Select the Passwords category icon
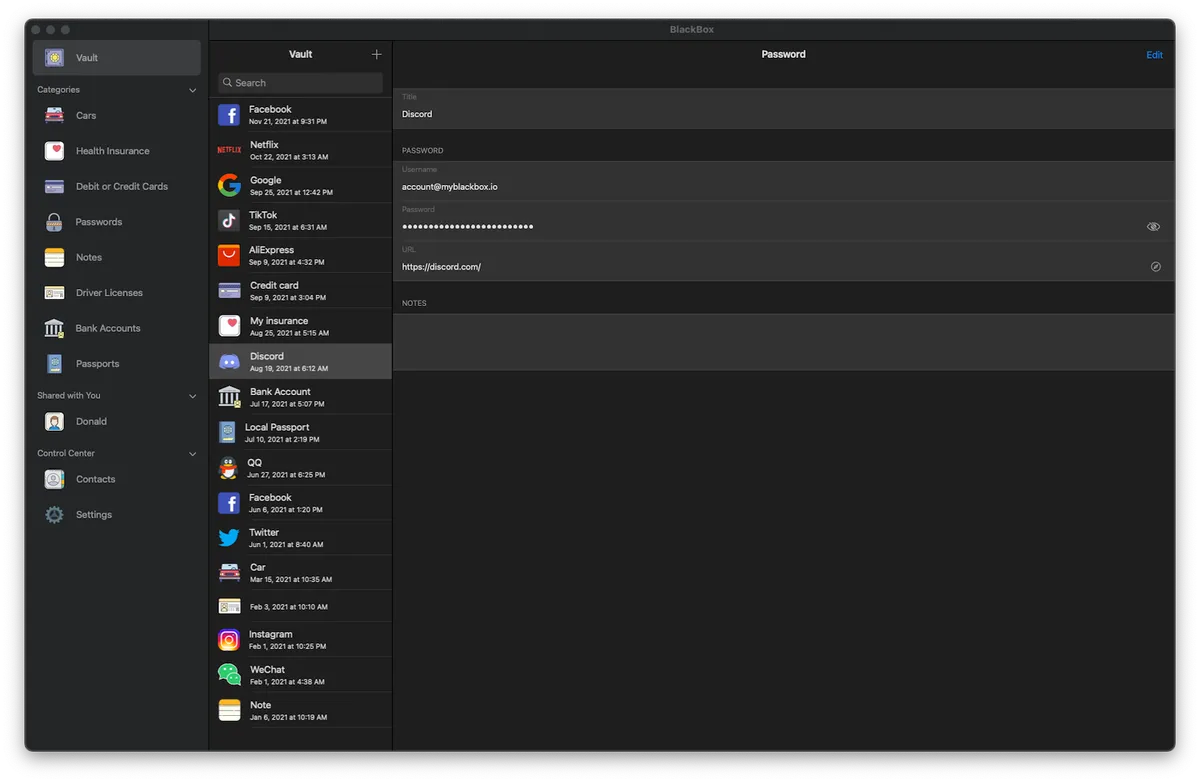1200x782 pixels. click(x=53, y=221)
